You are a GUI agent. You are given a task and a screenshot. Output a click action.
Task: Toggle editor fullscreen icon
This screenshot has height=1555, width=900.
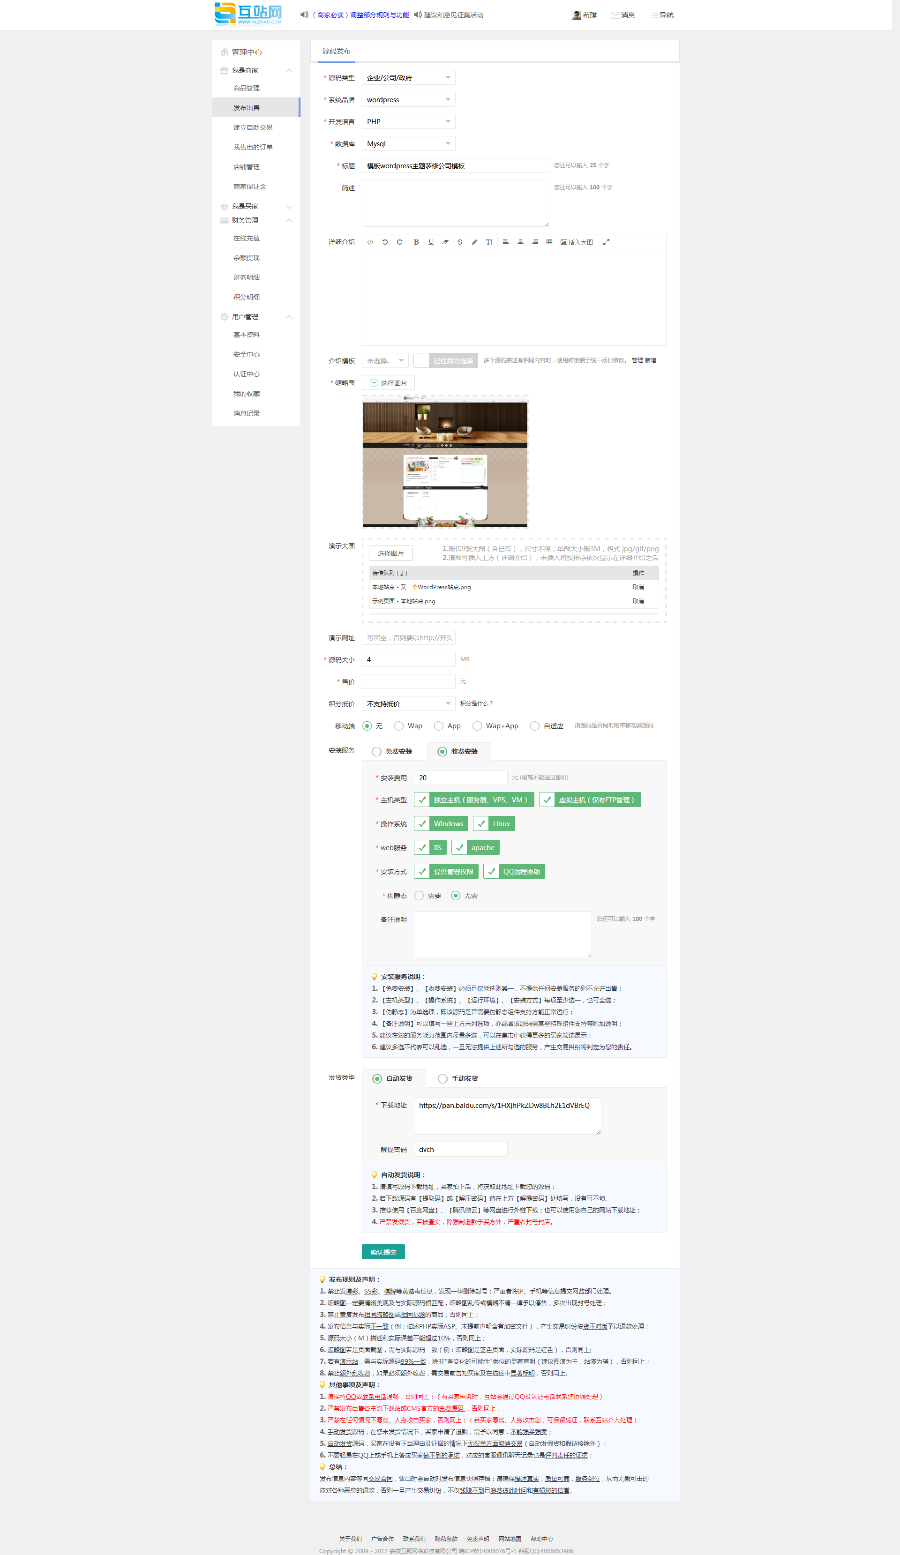(606, 242)
